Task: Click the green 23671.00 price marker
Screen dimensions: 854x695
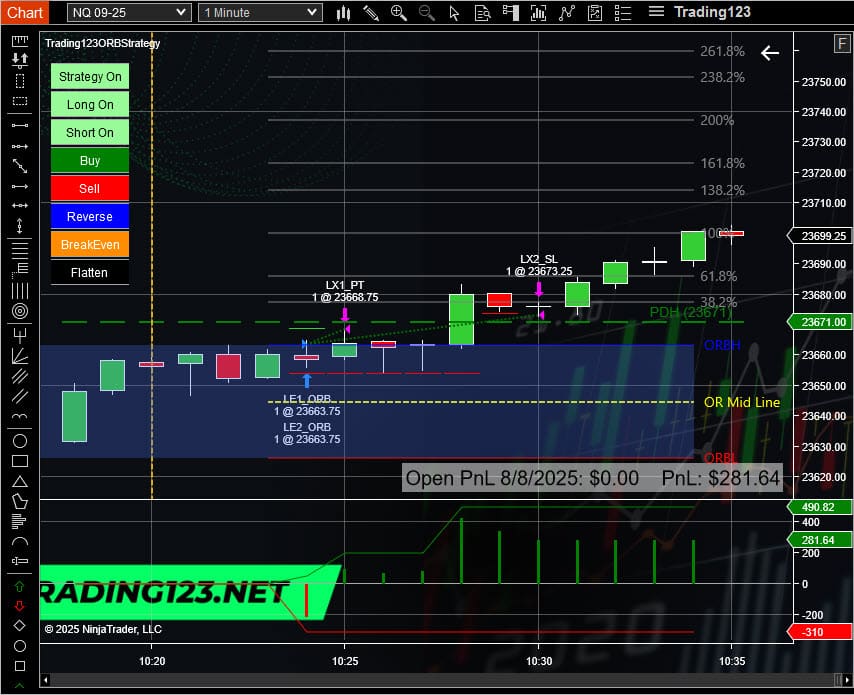Action: pos(820,322)
